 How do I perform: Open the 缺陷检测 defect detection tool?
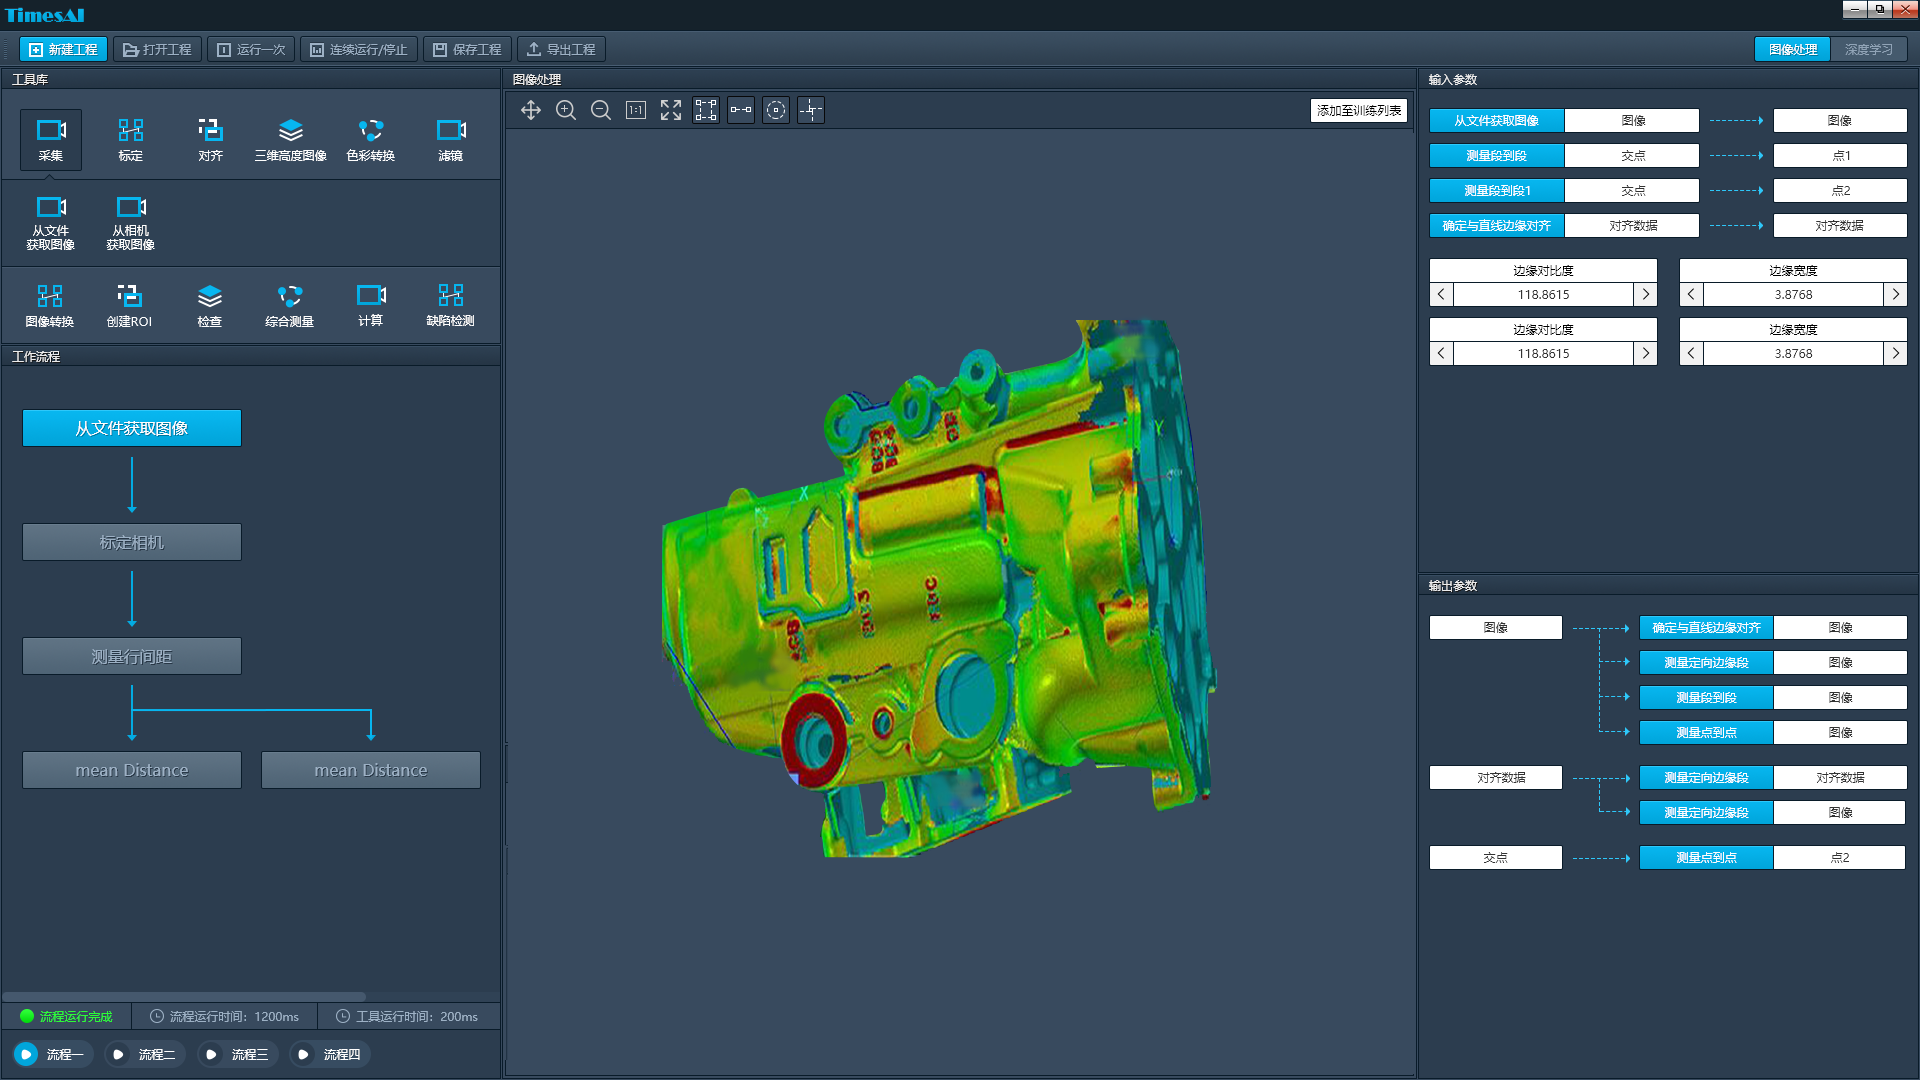(451, 306)
